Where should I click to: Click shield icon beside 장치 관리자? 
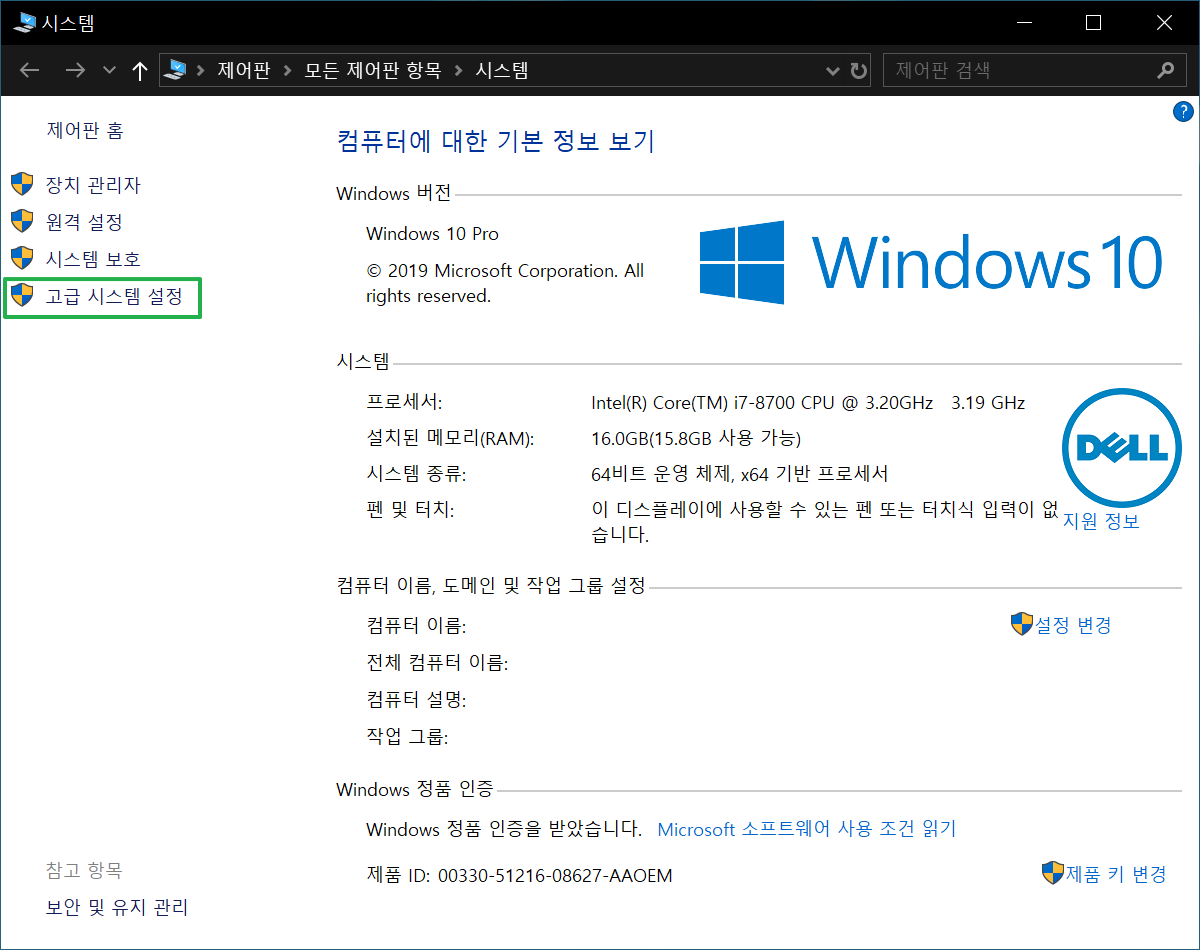click(22, 184)
